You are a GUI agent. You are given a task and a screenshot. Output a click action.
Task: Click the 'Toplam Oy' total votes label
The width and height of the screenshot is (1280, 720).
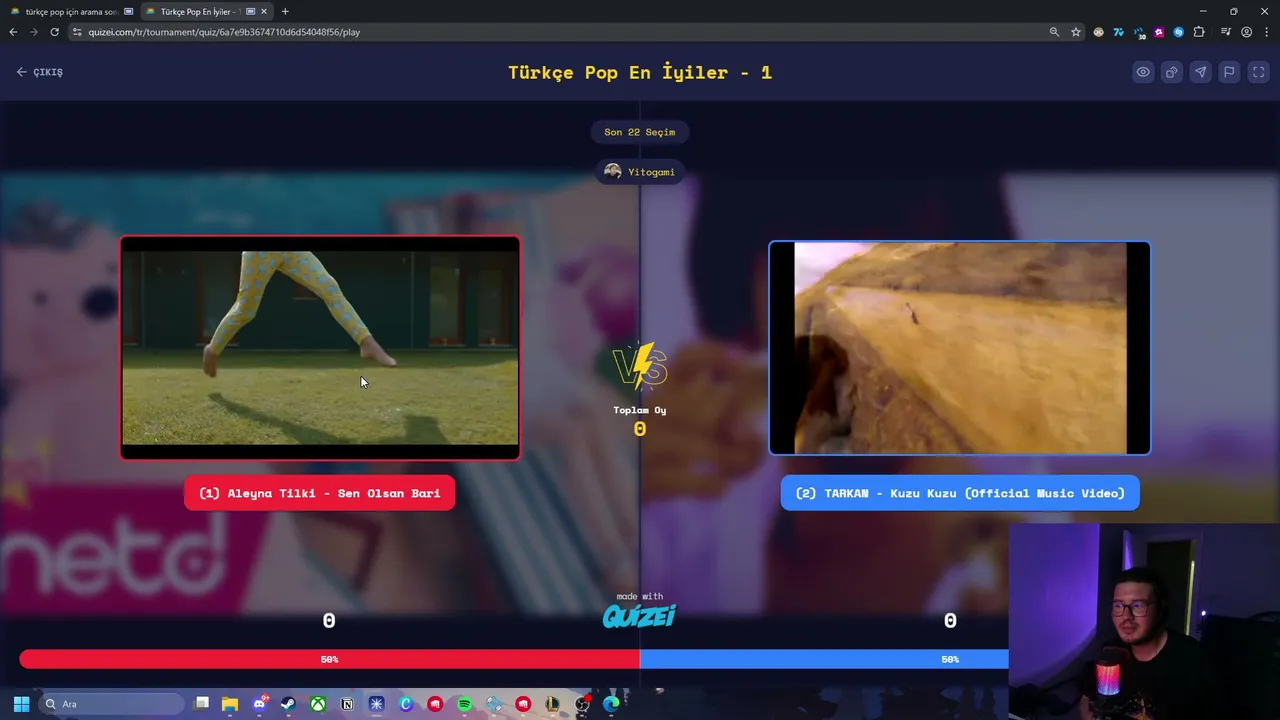pyautogui.click(x=640, y=410)
